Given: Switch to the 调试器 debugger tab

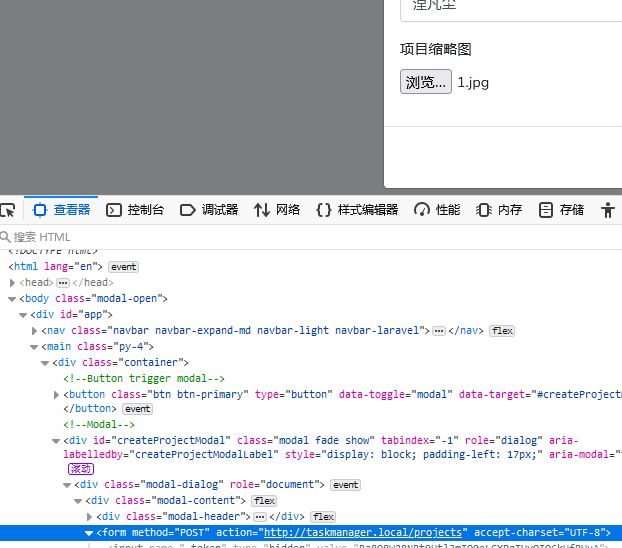Looking at the screenshot, I should click(209, 210).
